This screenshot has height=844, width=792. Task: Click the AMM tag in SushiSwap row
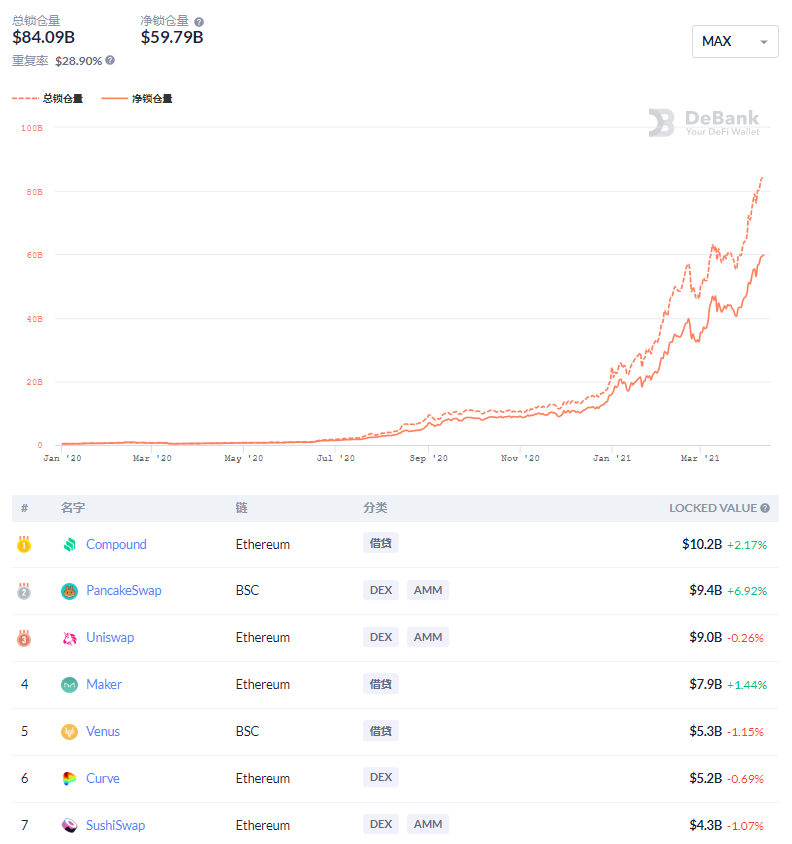(428, 824)
